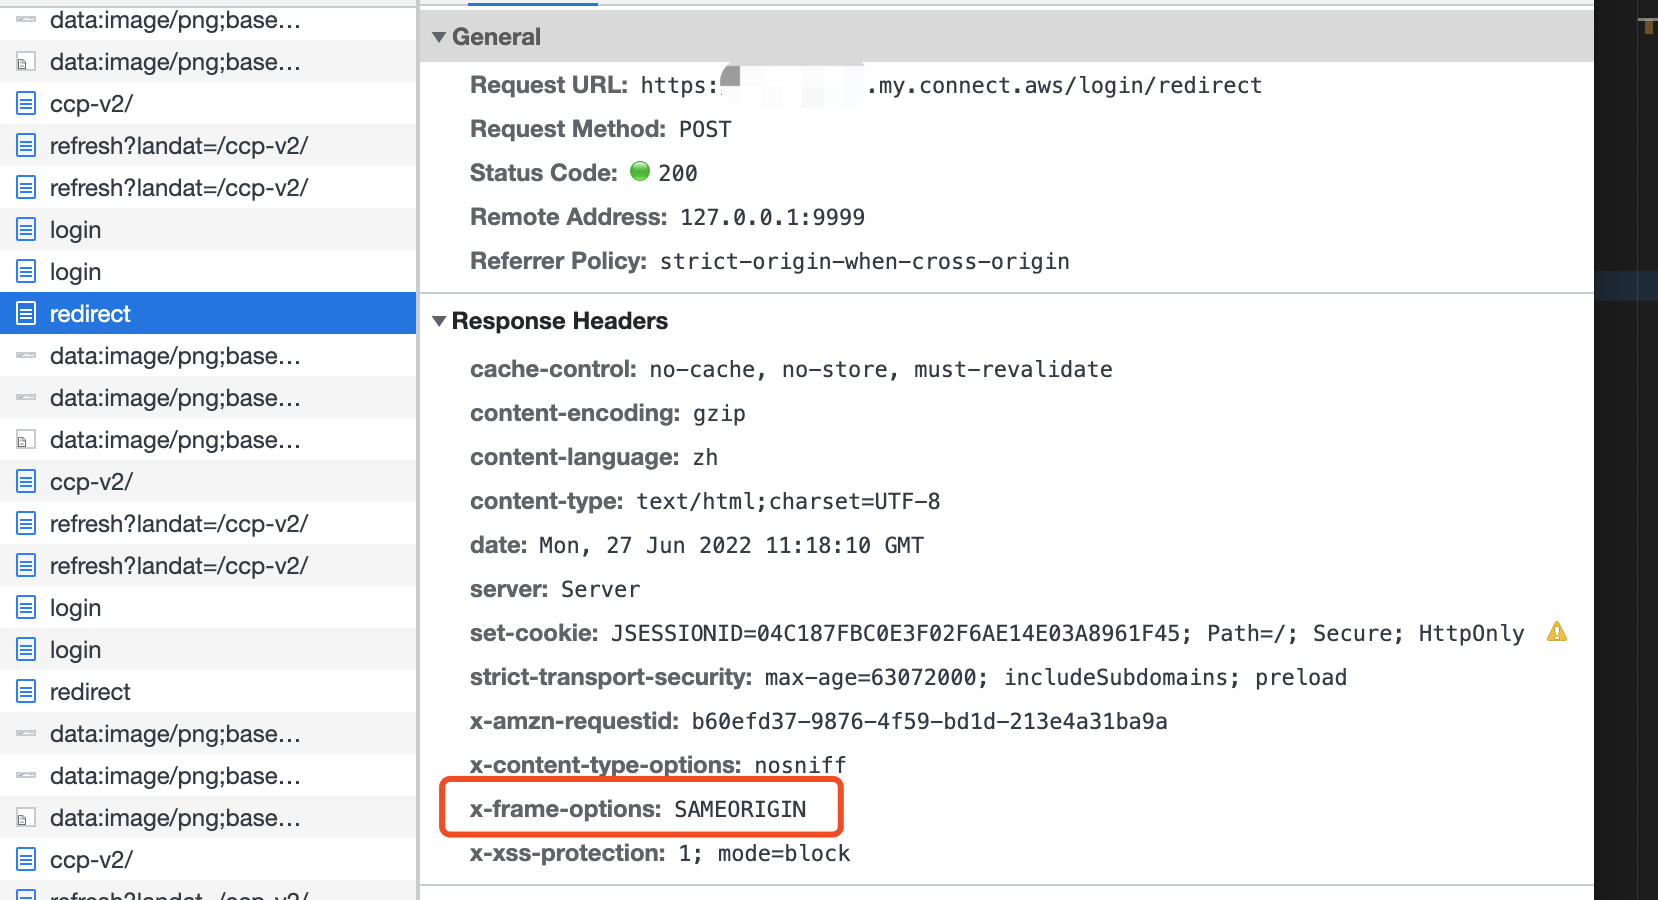Click the highlighted x-frame-options SAMEORIGIN header
Image resolution: width=1658 pixels, height=900 pixels.
click(x=640, y=808)
